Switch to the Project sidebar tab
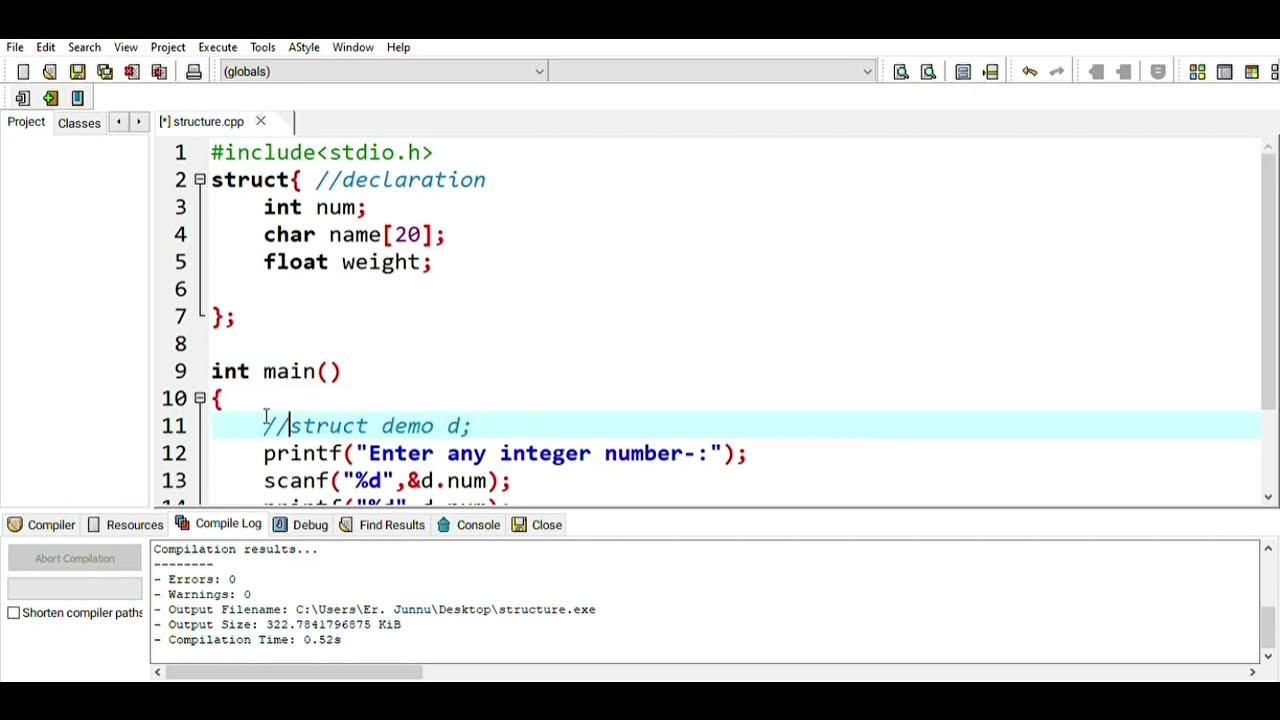1280x720 pixels. coord(26,122)
